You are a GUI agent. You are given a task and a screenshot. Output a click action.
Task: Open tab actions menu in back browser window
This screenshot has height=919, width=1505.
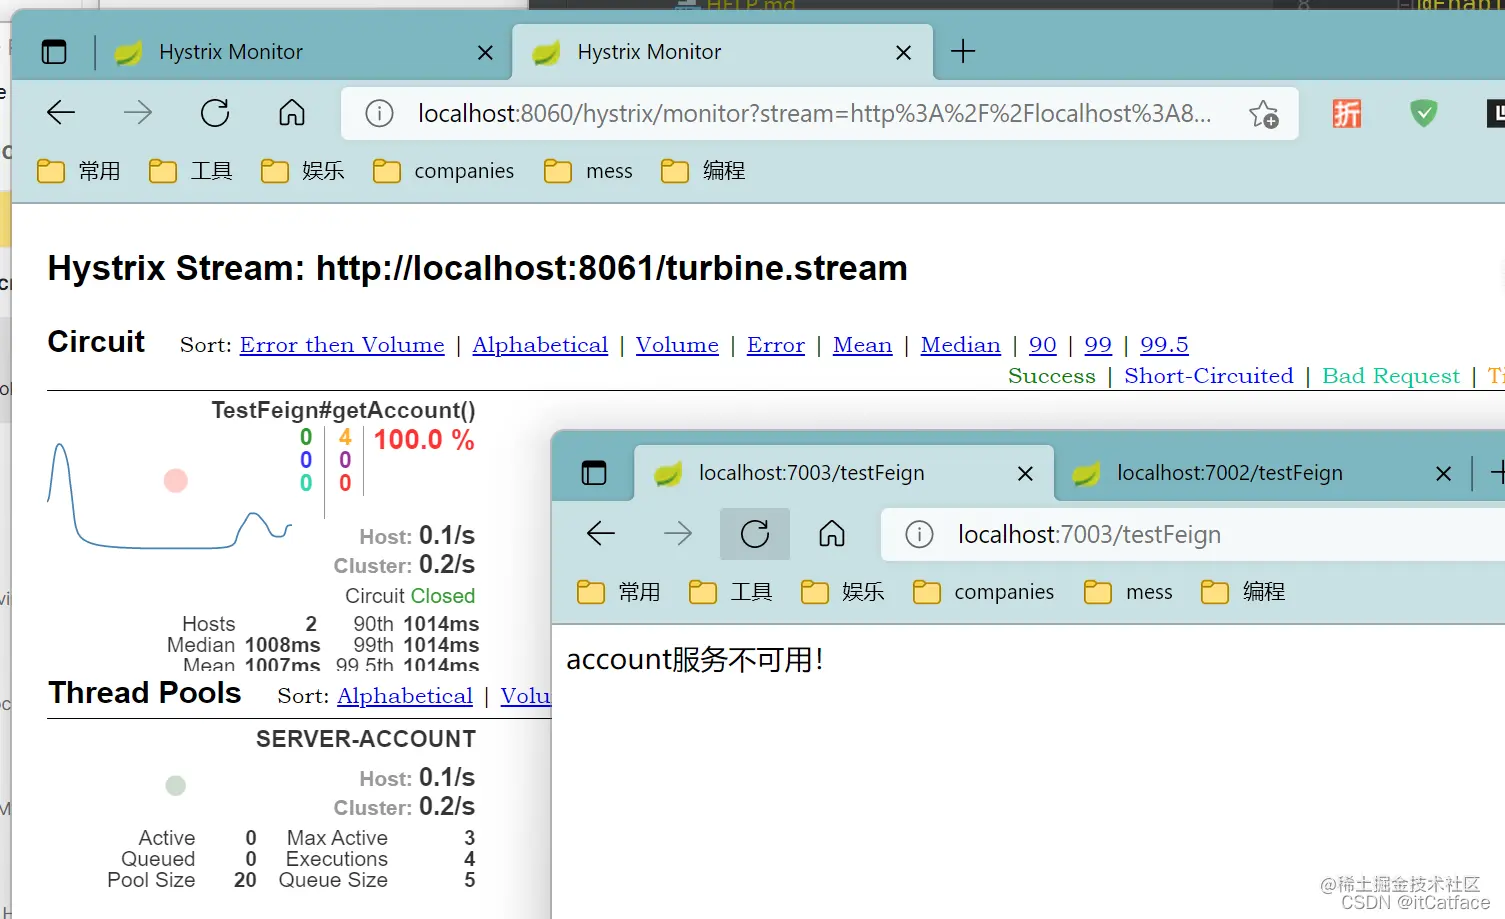[x=54, y=52]
